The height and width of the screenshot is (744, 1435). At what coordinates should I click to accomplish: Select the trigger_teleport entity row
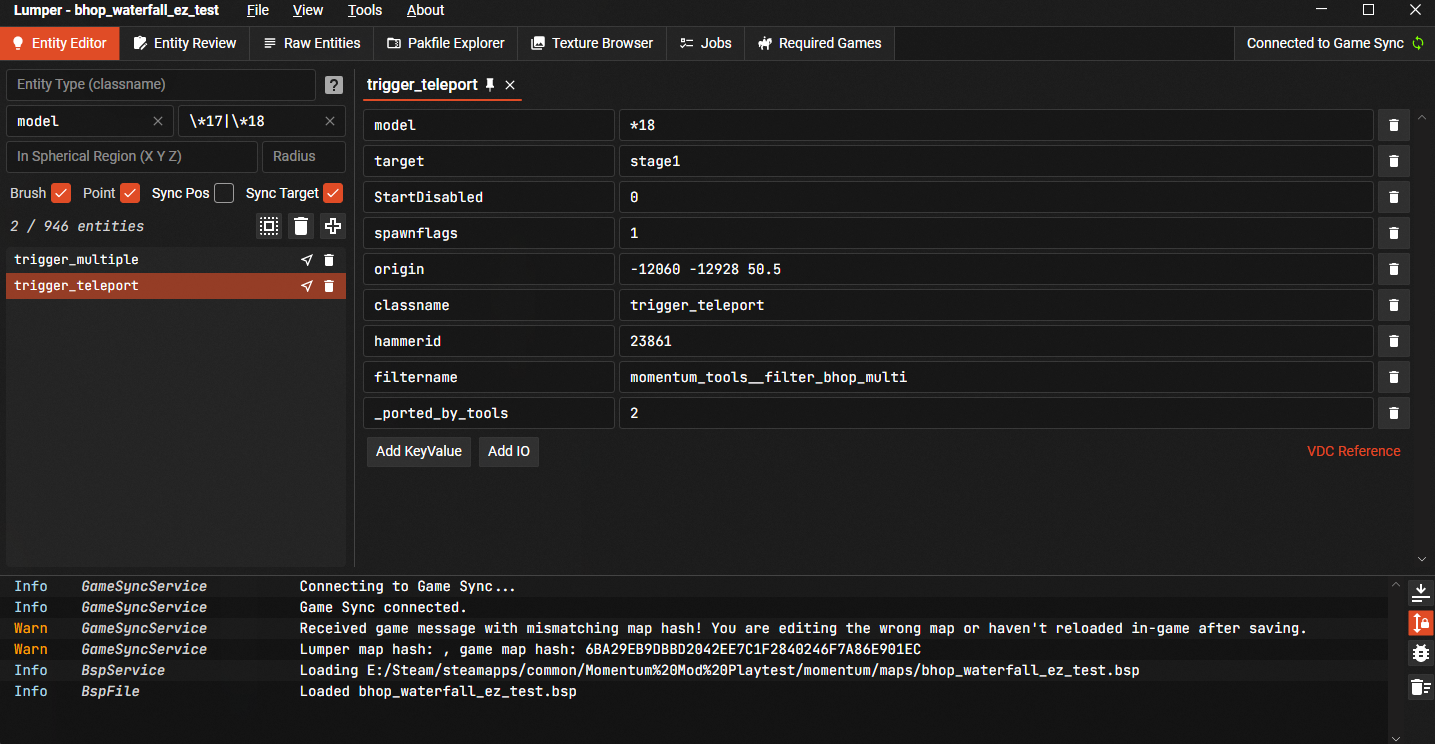click(176, 286)
